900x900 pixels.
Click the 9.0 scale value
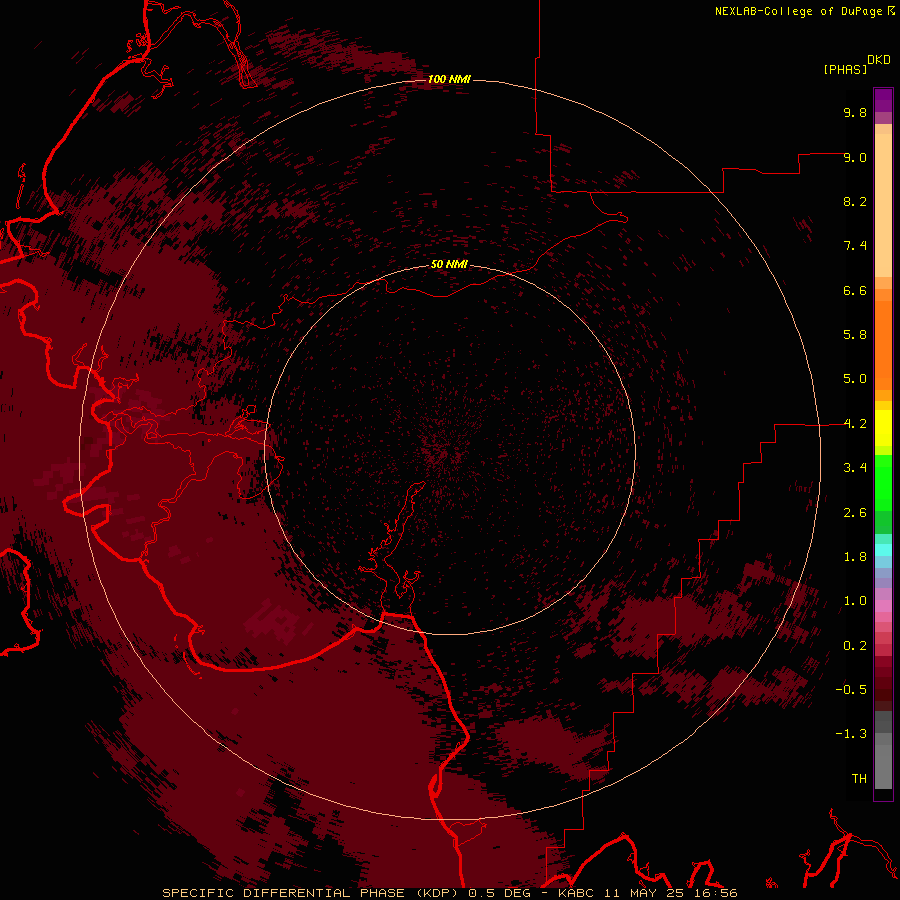tap(855, 158)
